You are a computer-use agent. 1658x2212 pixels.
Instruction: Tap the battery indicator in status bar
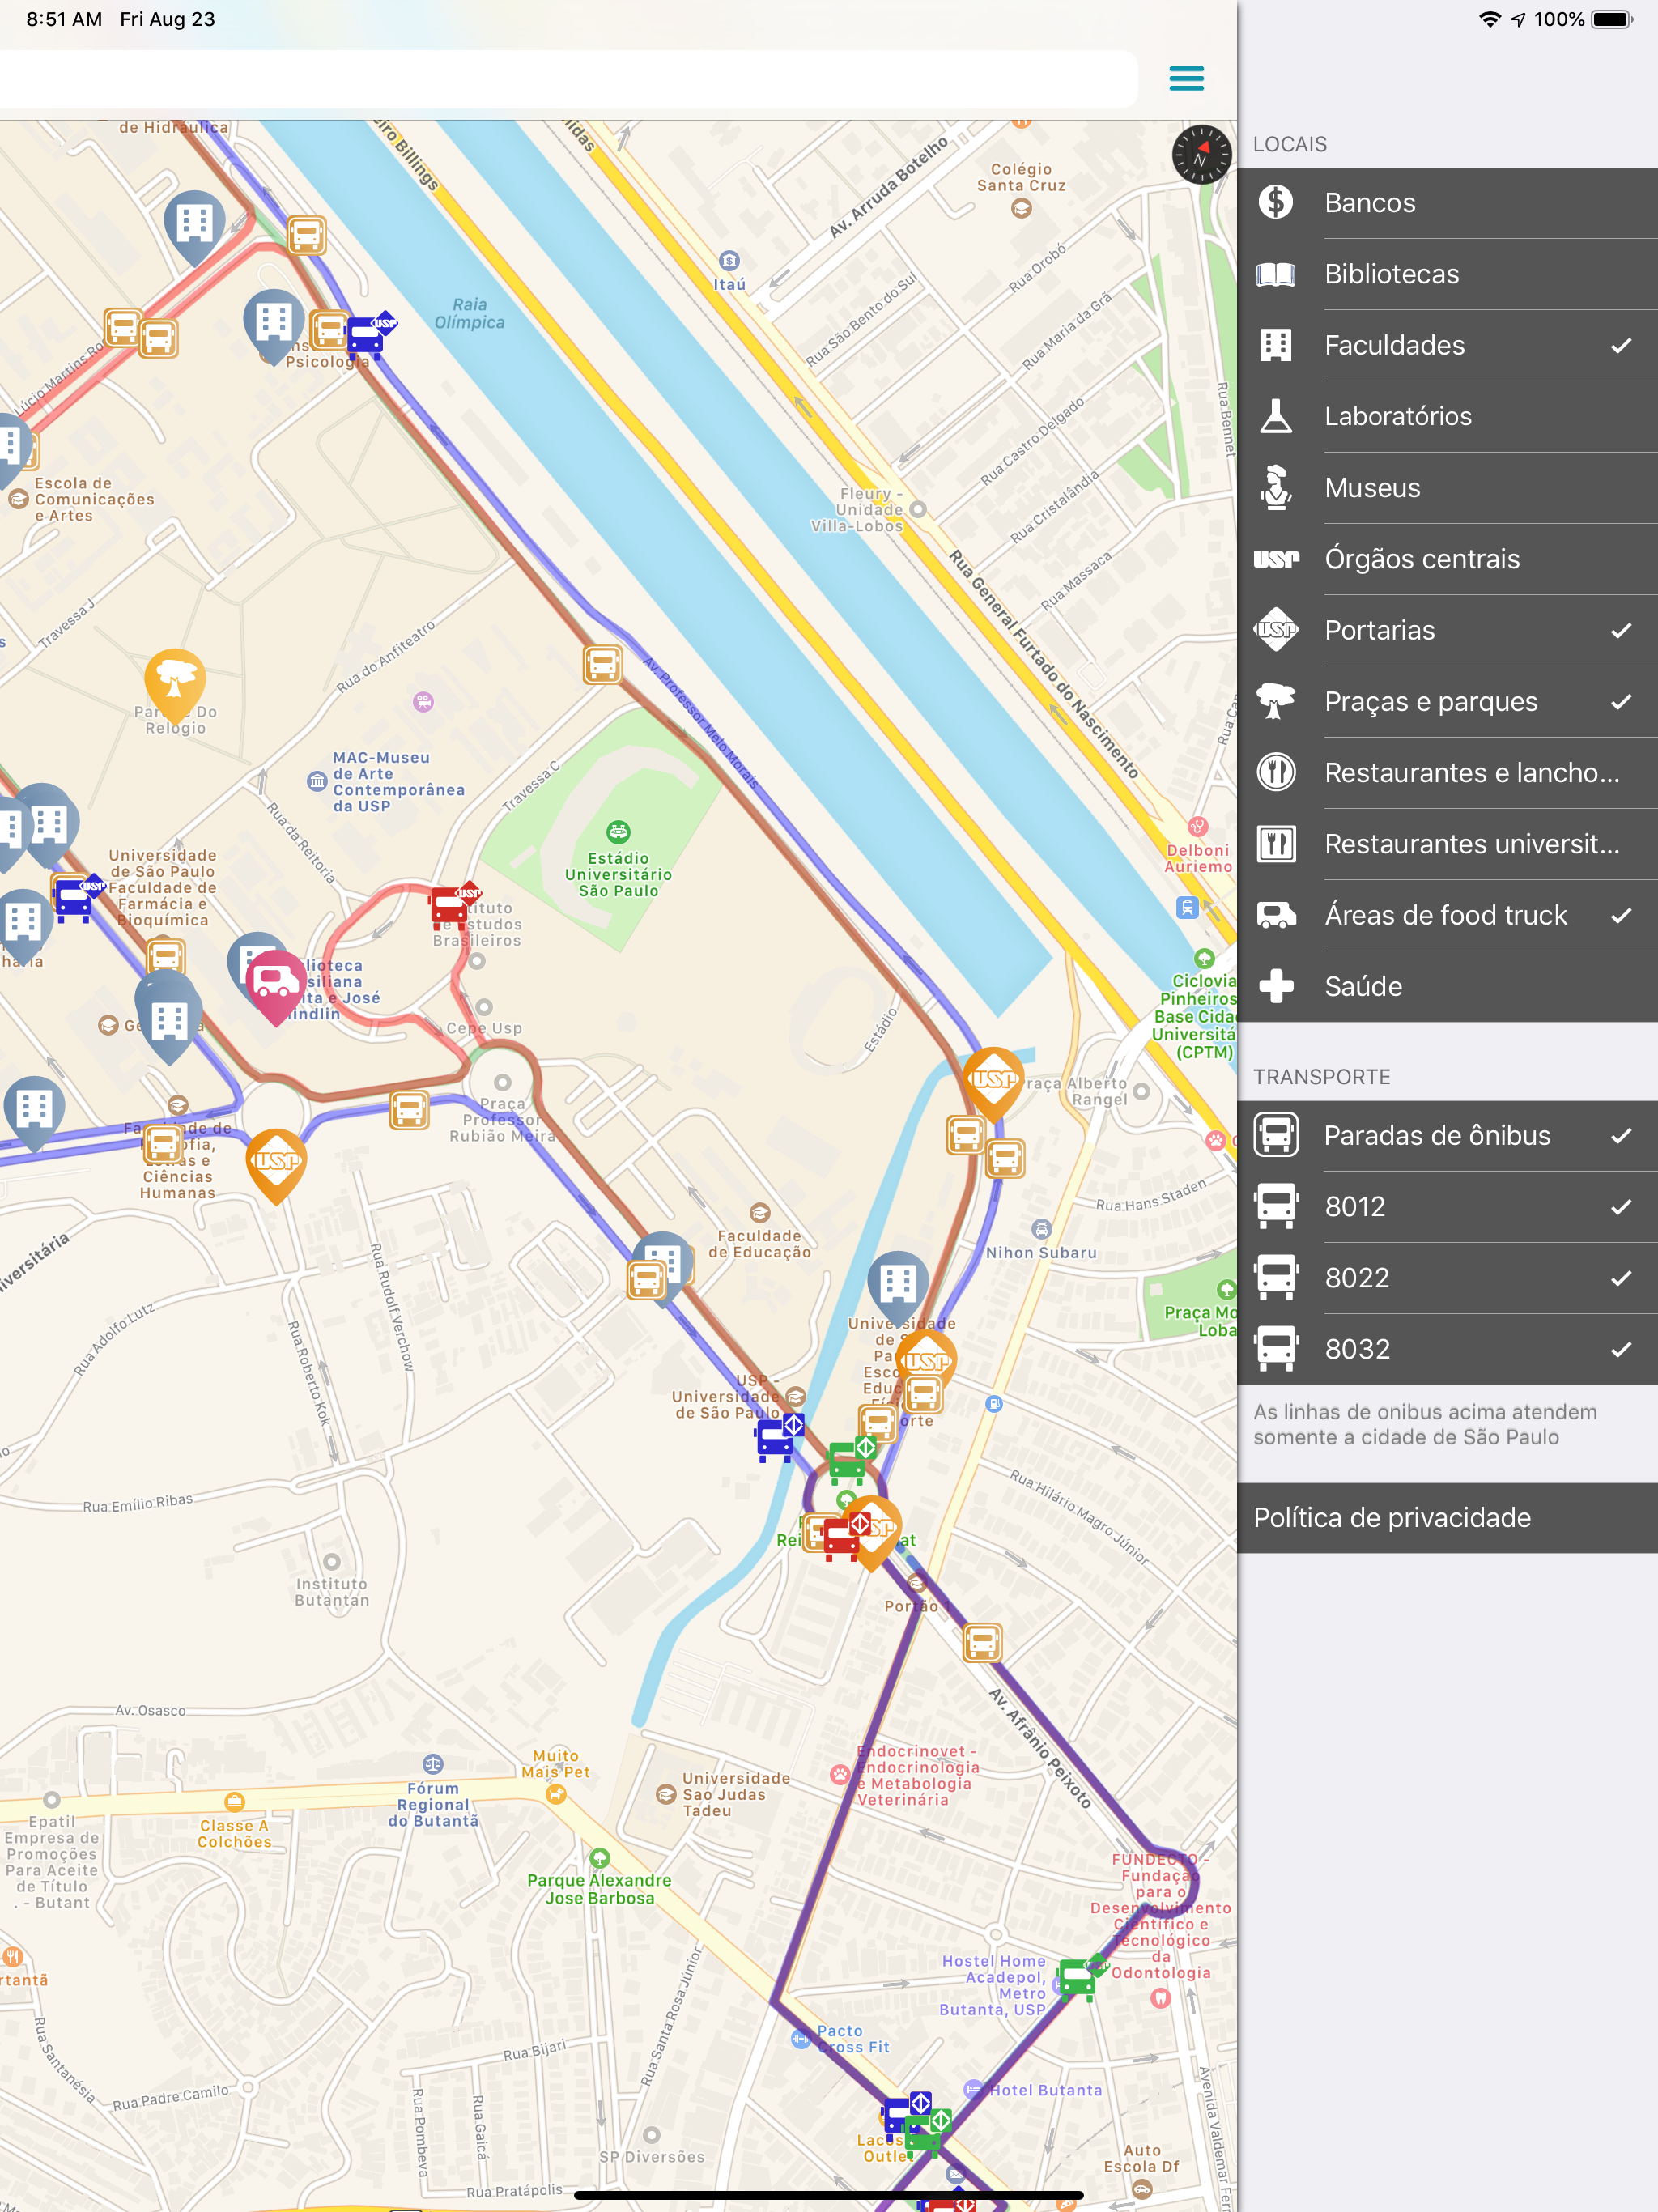click(1611, 19)
